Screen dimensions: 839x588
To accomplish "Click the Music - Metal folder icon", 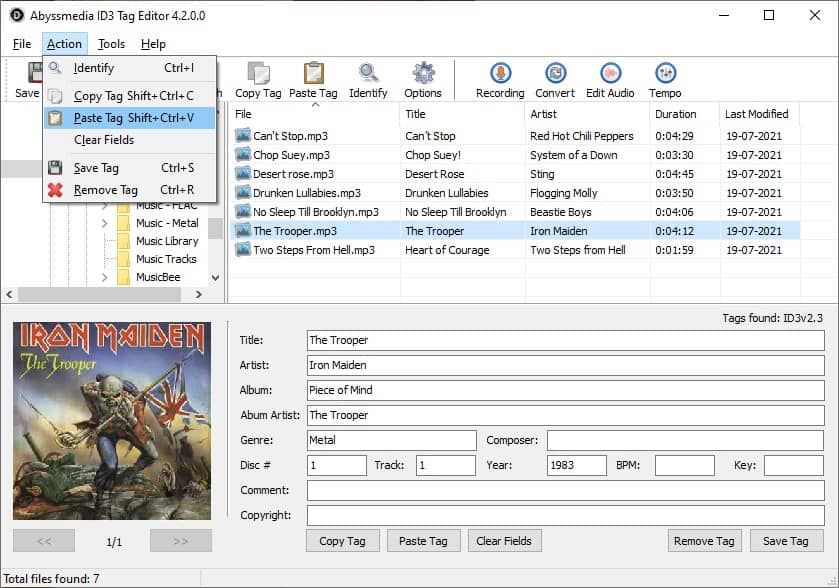I will 124,223.
